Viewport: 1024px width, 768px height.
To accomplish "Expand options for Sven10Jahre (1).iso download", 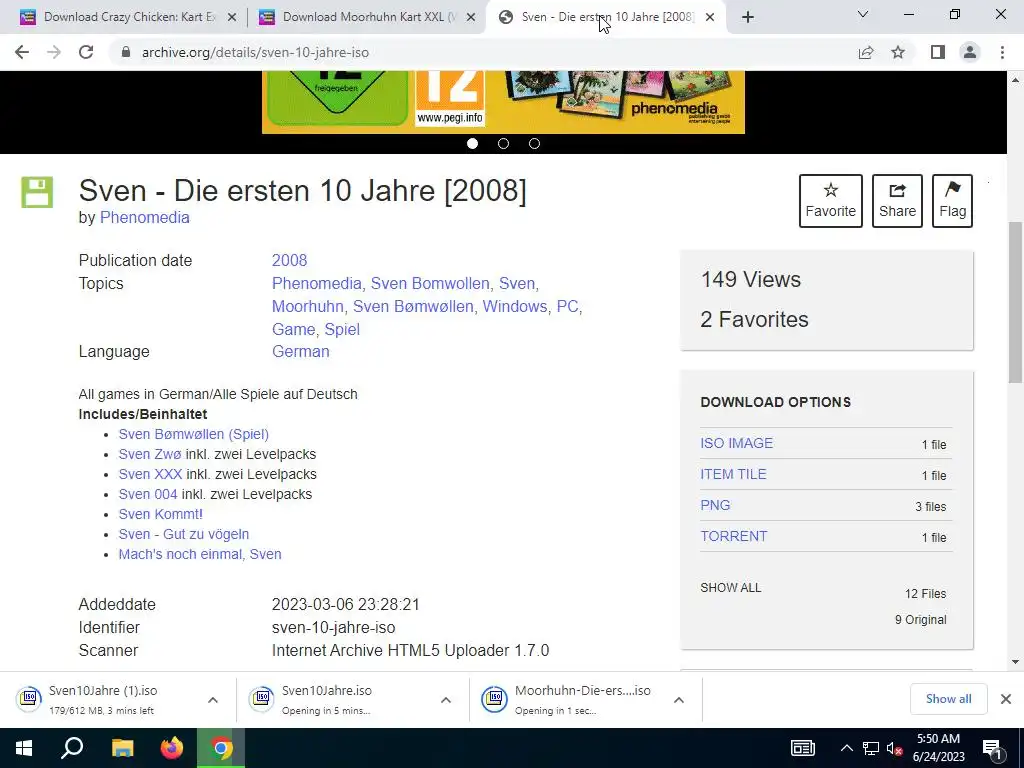I will (x=213, y=699).
